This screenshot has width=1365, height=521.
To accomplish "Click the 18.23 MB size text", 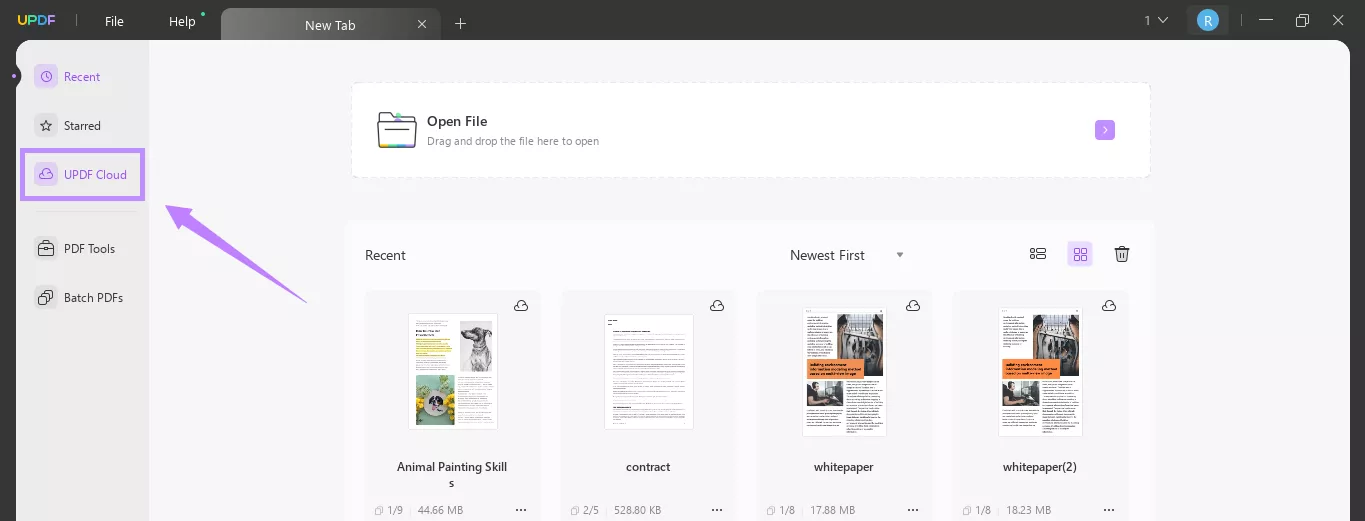I will (1028, 510).
